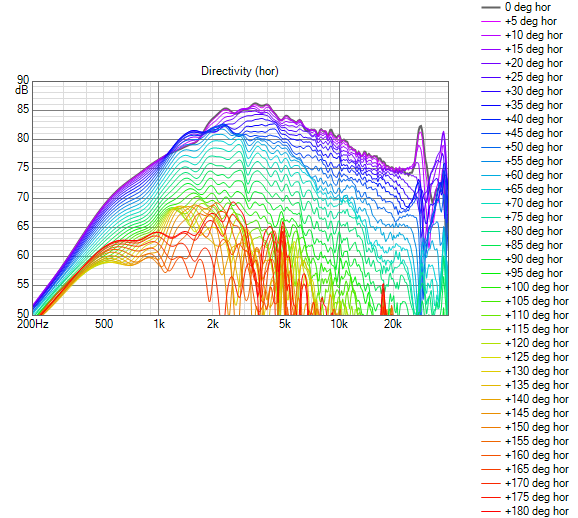Click '+25 deg hor' in the legend
Image resolution: width=578 pixels, height=518 pixels.
pos(533,77)
